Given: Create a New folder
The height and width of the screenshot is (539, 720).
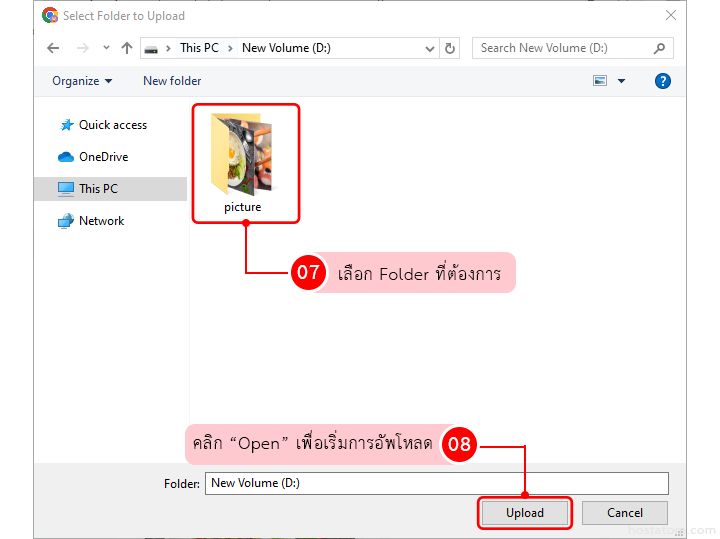Looking at the screenshot, I should 172,81.
